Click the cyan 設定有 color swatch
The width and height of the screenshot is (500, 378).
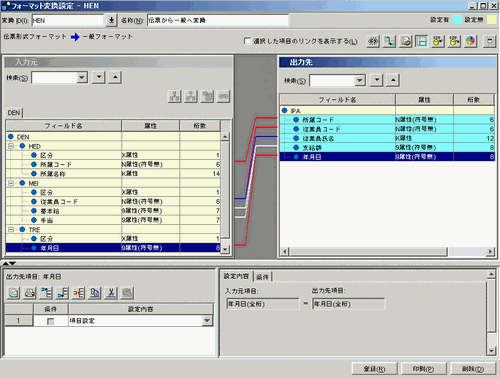point(457,20)
